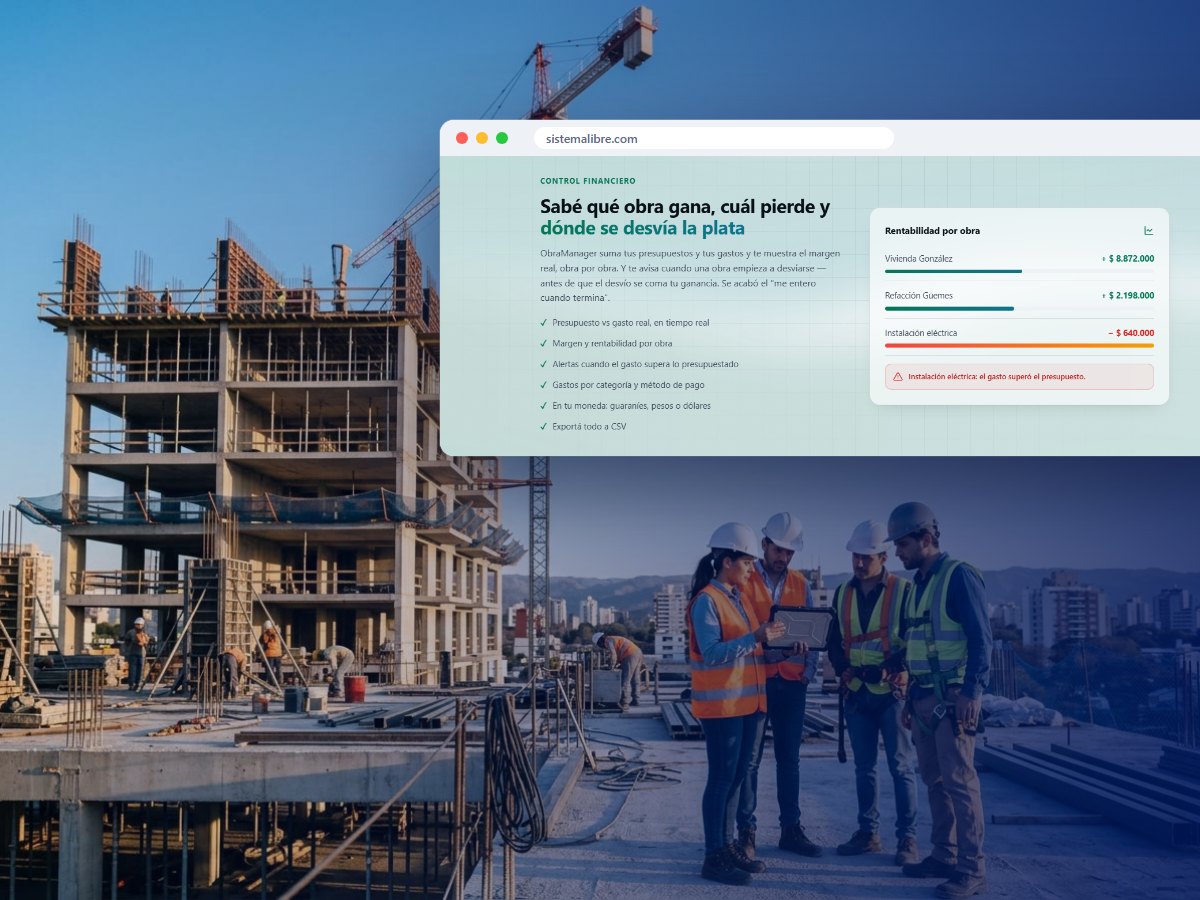Click the checkmark beside Presupuesto vs gasto real
The image size is (1200, 900).
click(x=543, y=323)
